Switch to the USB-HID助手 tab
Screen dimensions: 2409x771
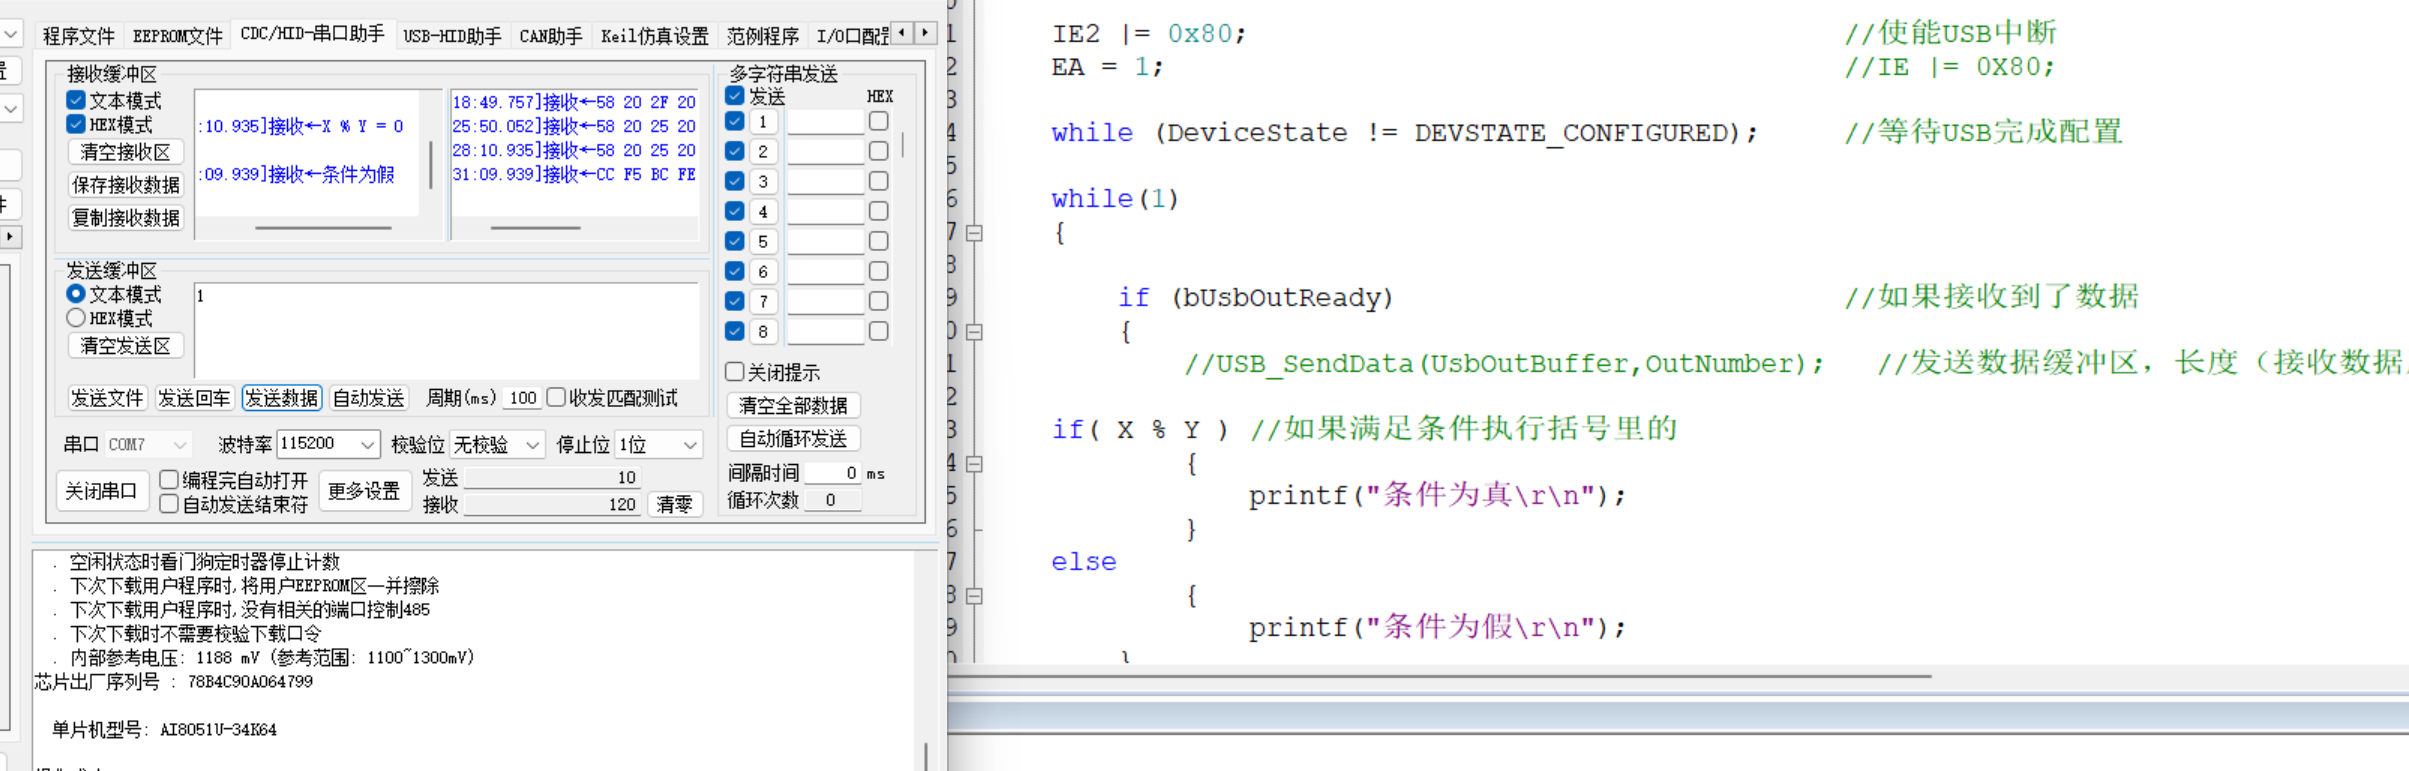click(x=452, y=36)
